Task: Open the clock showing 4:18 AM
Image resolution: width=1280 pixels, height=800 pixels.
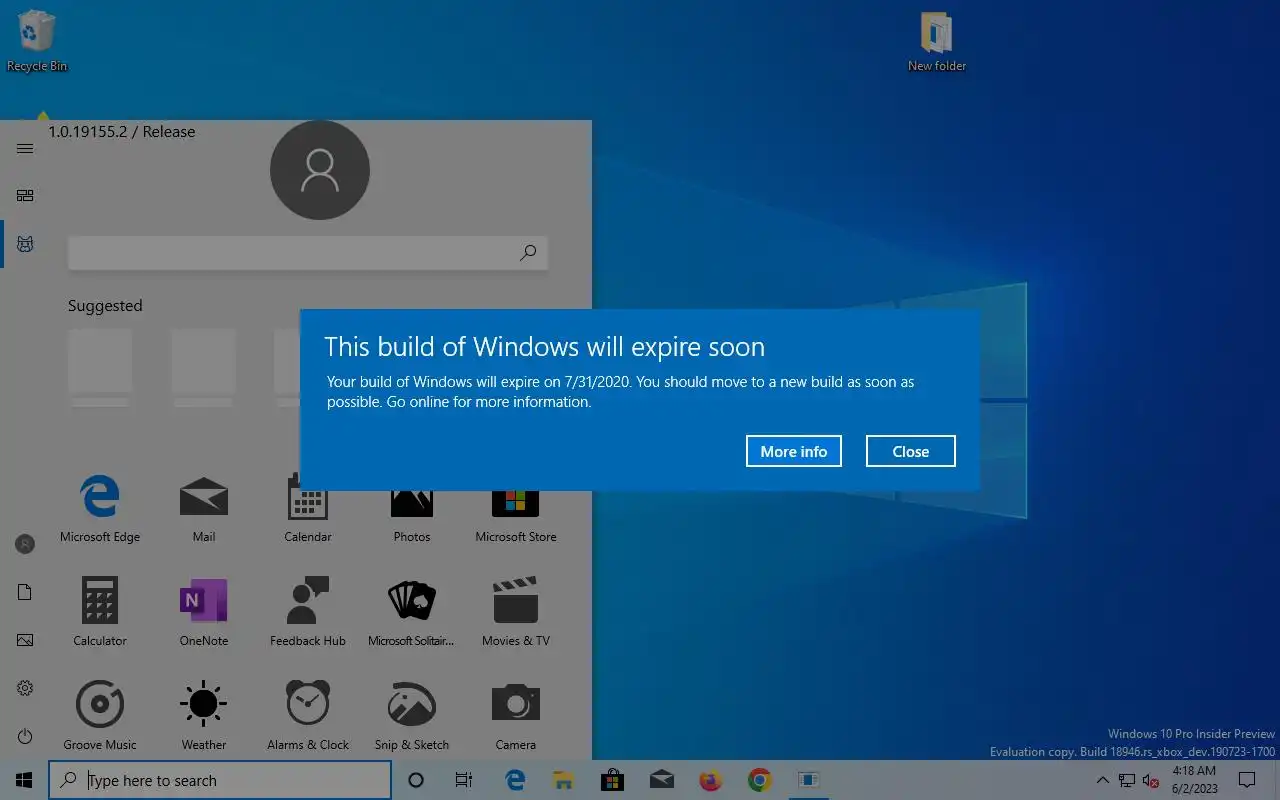Action: pos(1193,780)
